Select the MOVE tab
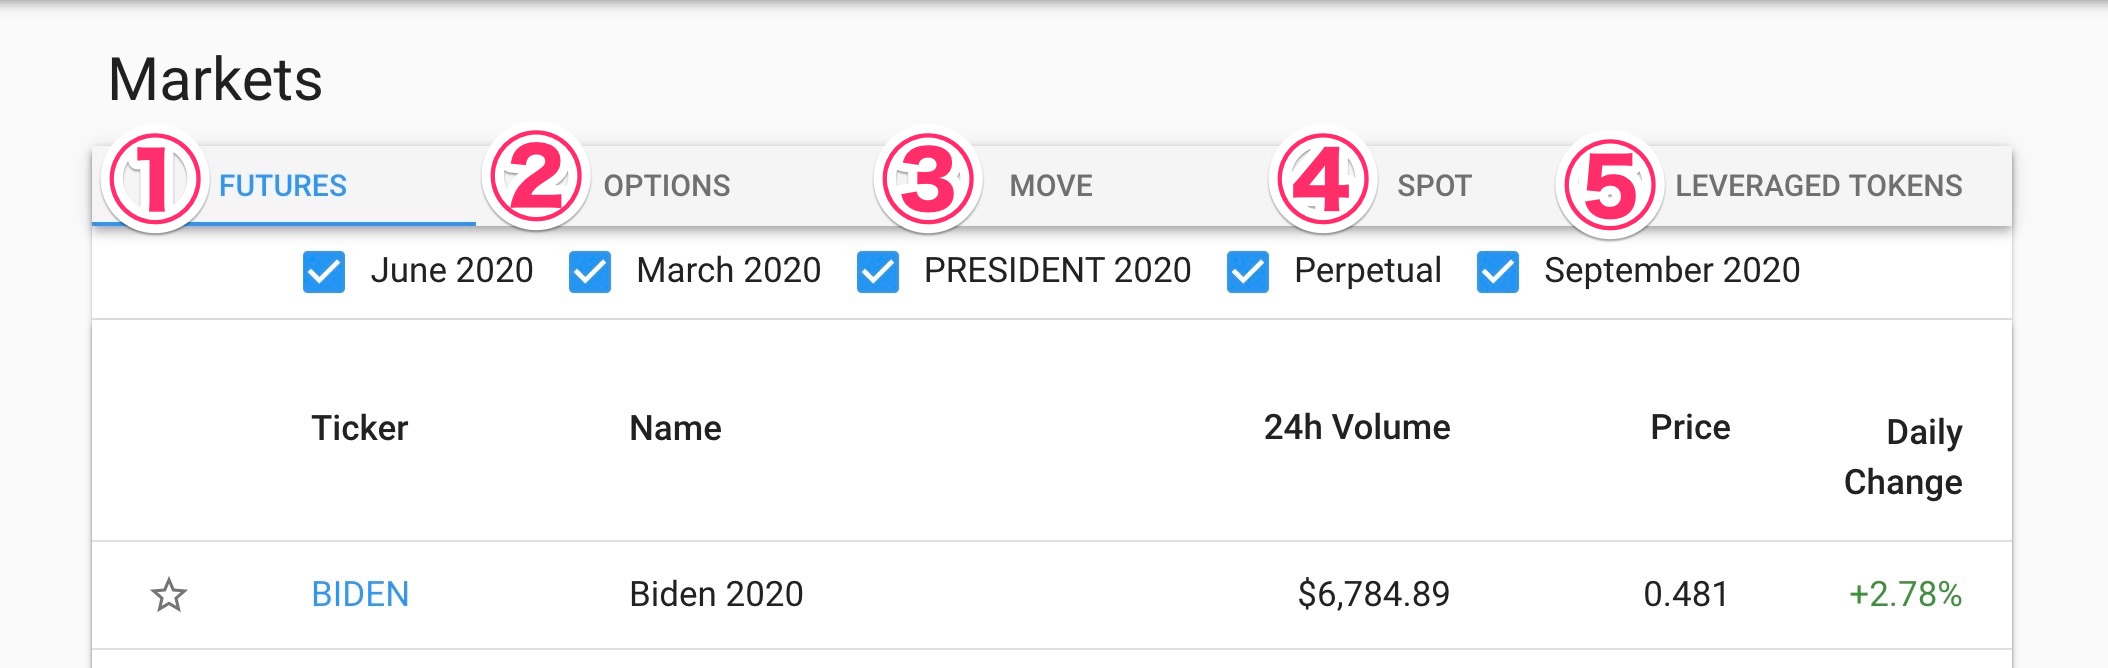The image size is (2108, 668). coord(1051,186)
